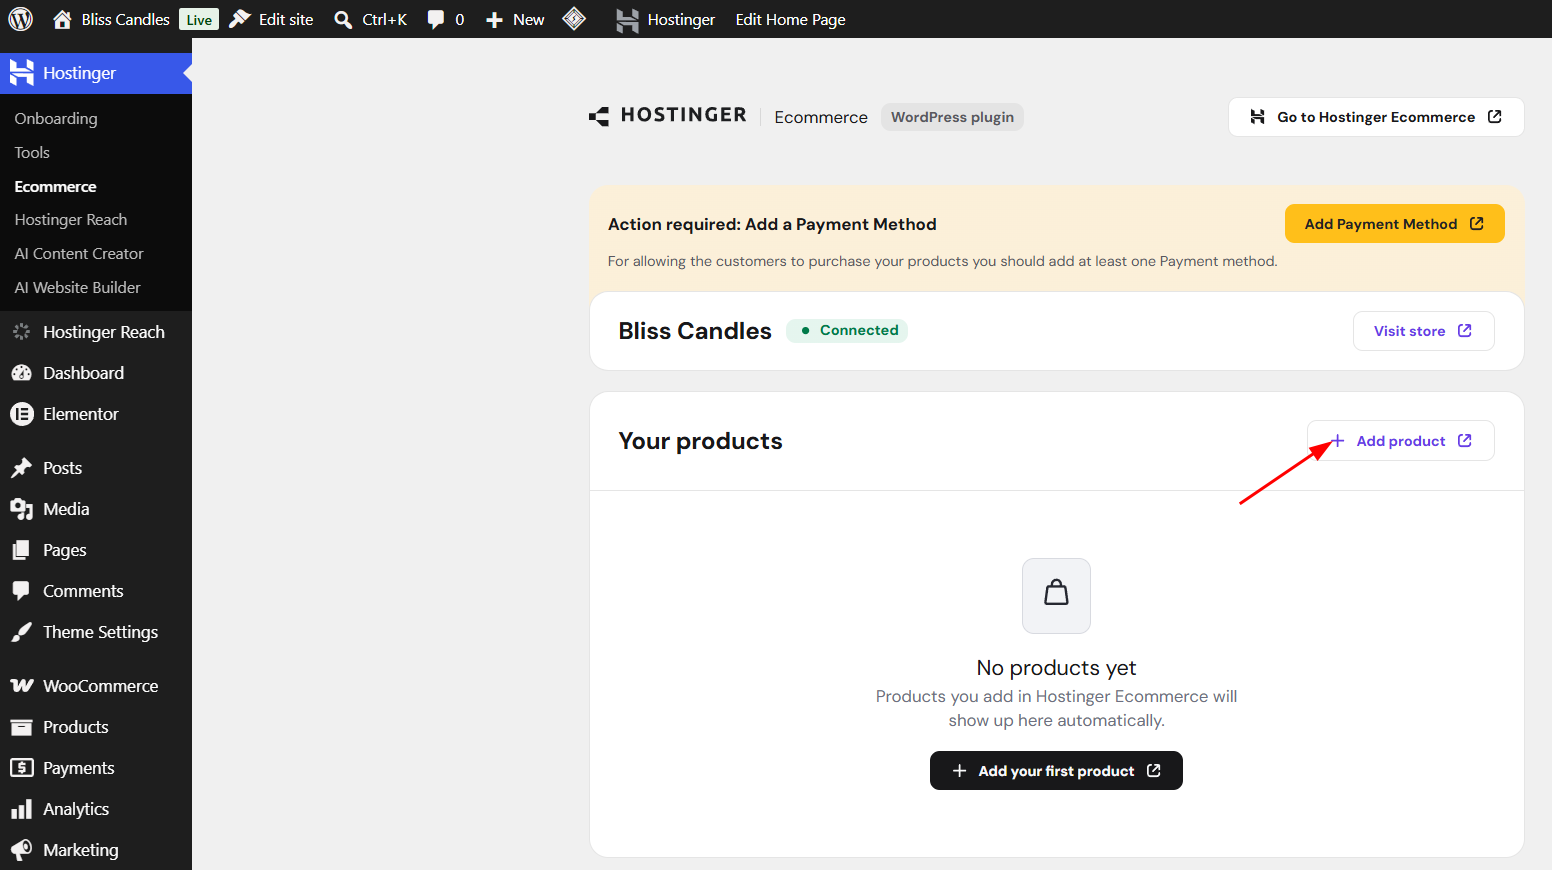The height and width of the screenshot is (870, 1552).
Task: Click the Payments dollar icon
Action: pos(22,768)
